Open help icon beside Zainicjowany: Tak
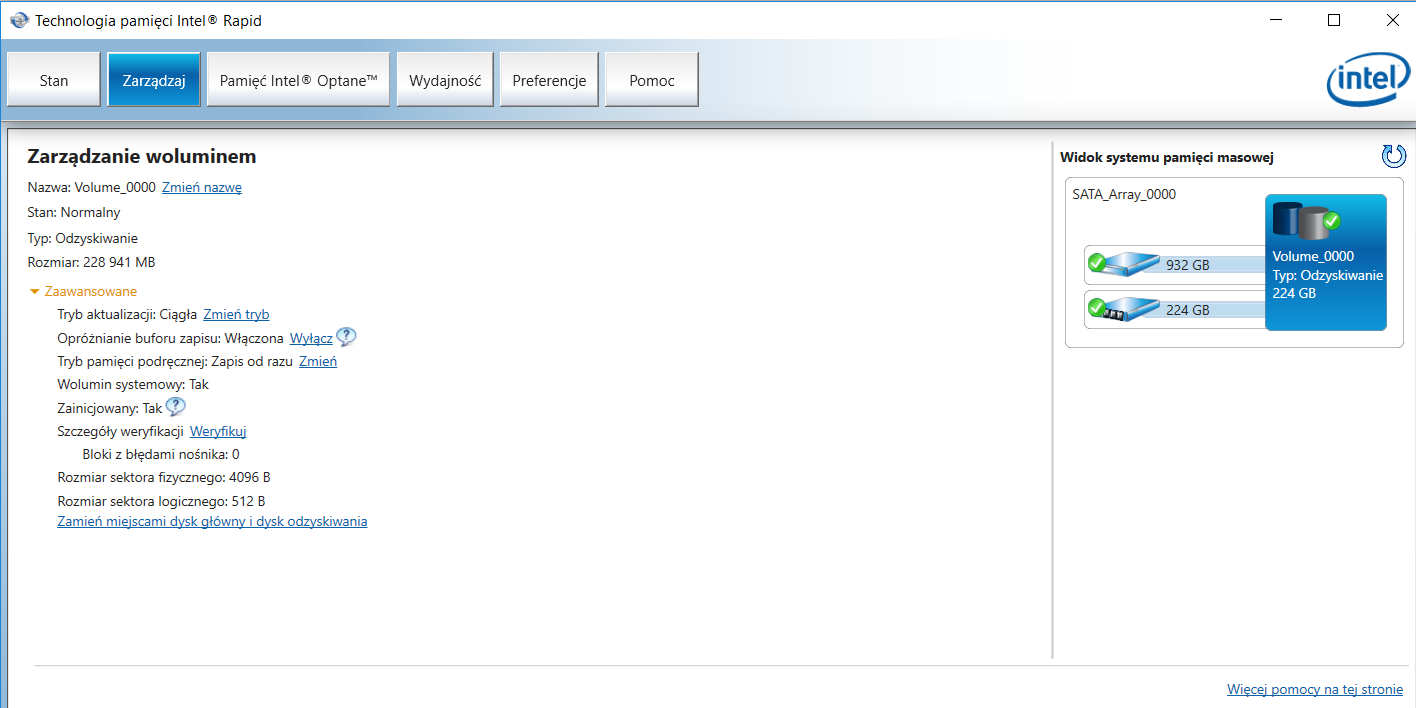 pos(176,407)
